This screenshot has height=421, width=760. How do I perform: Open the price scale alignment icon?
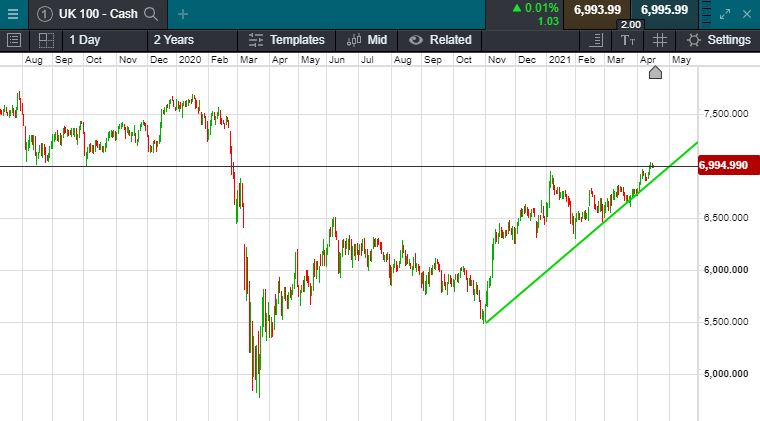(x=597, y=40)
